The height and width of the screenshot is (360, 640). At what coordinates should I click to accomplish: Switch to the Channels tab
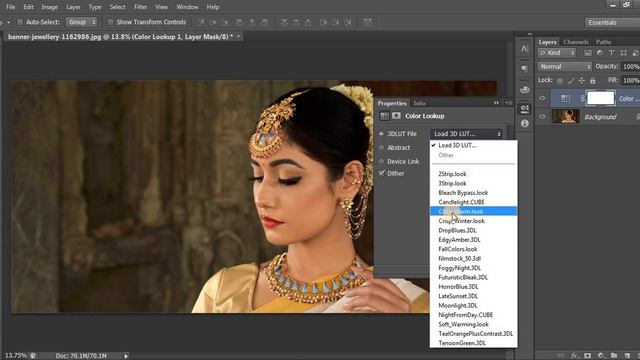(x=576, y=42)
